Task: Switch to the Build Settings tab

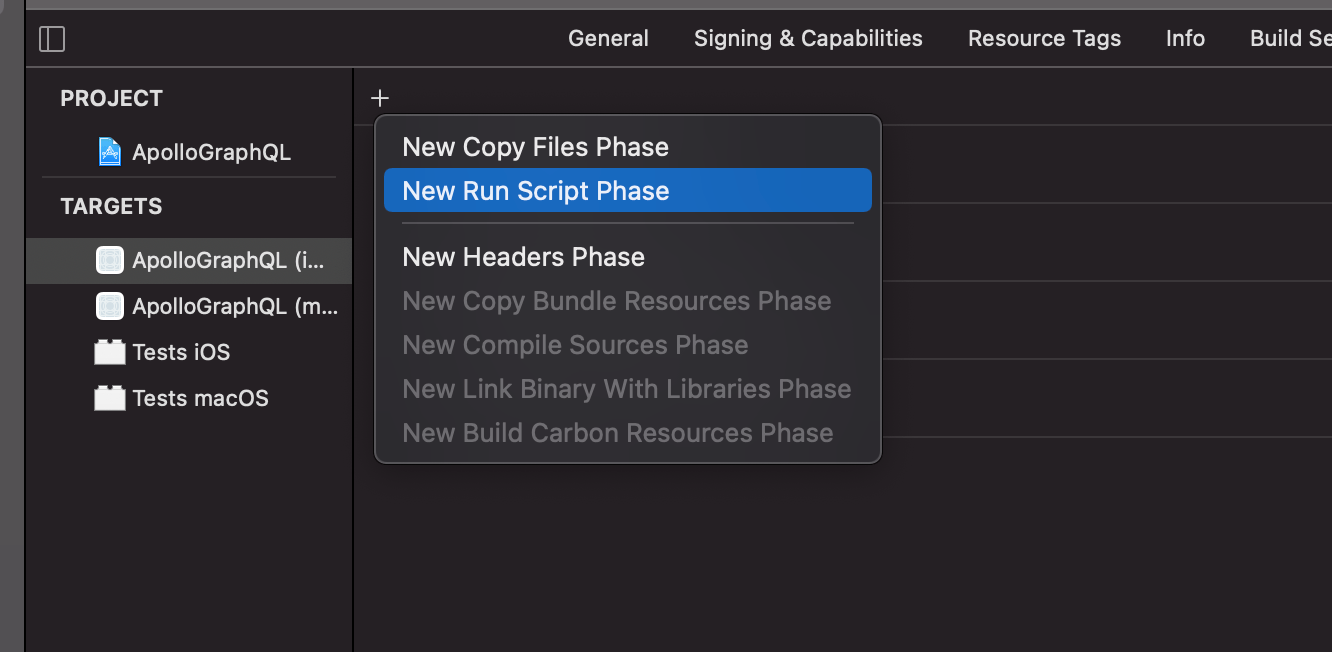Action: tap(1290, 39)
